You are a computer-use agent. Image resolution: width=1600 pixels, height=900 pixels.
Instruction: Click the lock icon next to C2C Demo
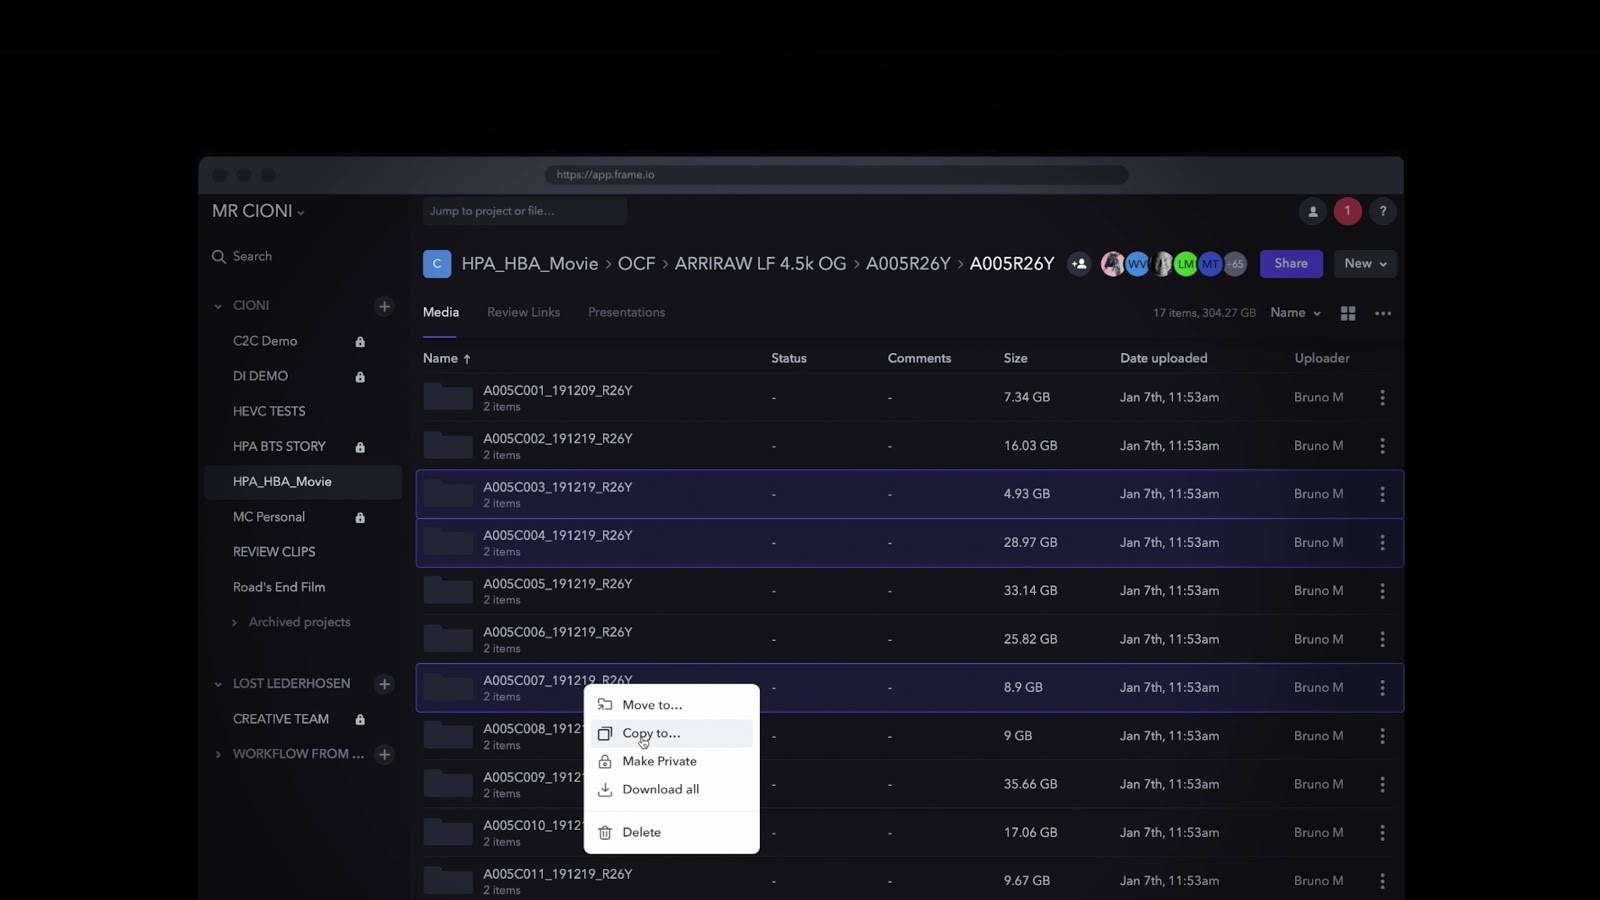pos(360,342)
